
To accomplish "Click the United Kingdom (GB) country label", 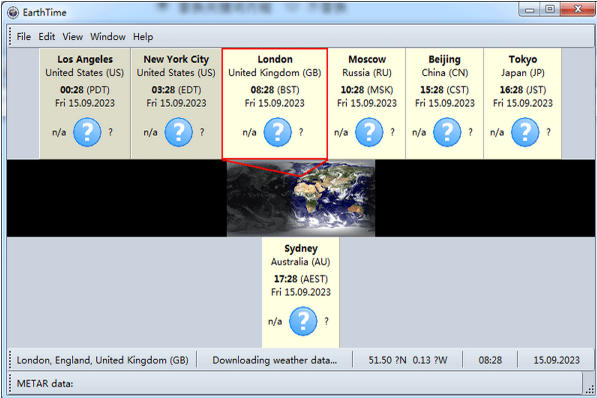I will pos(275,73).
